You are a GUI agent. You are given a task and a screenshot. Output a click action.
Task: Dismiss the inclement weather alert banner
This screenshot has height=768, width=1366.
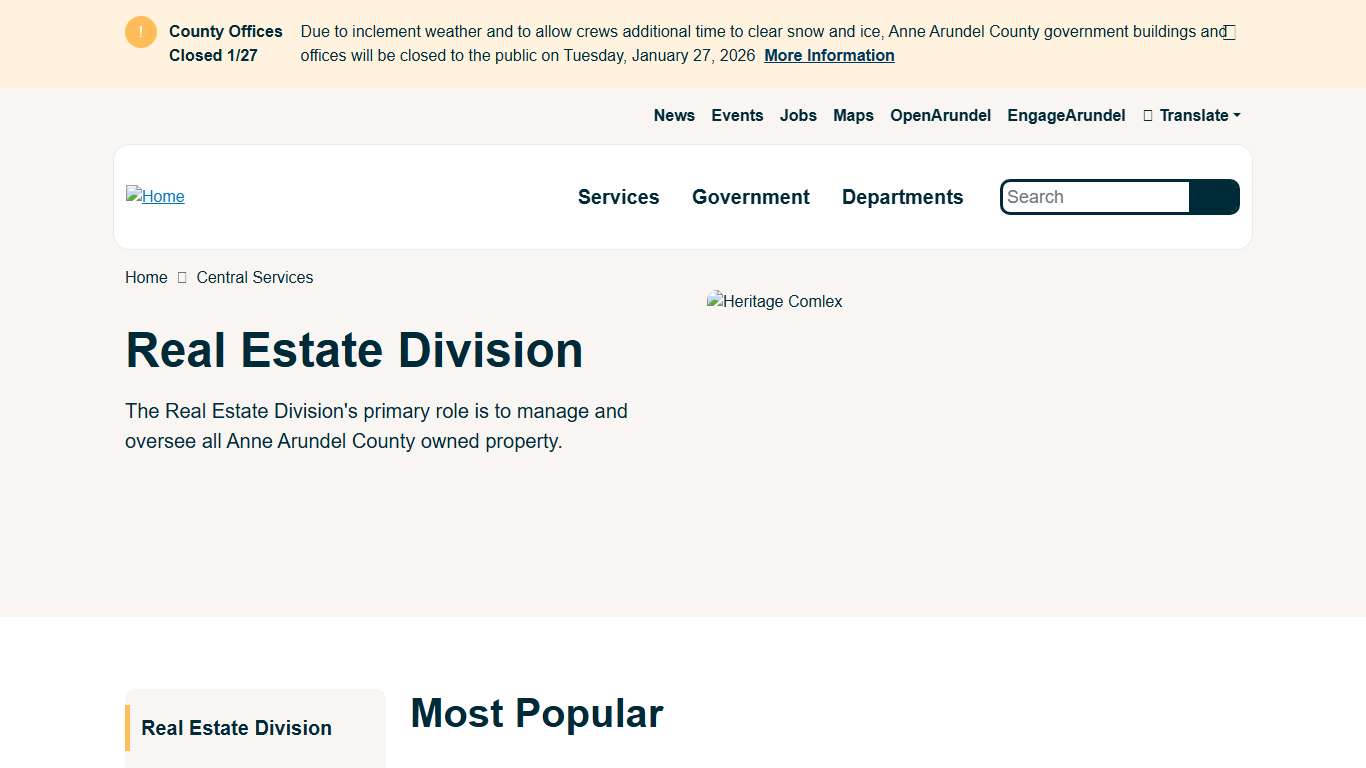pos(1228,31)
